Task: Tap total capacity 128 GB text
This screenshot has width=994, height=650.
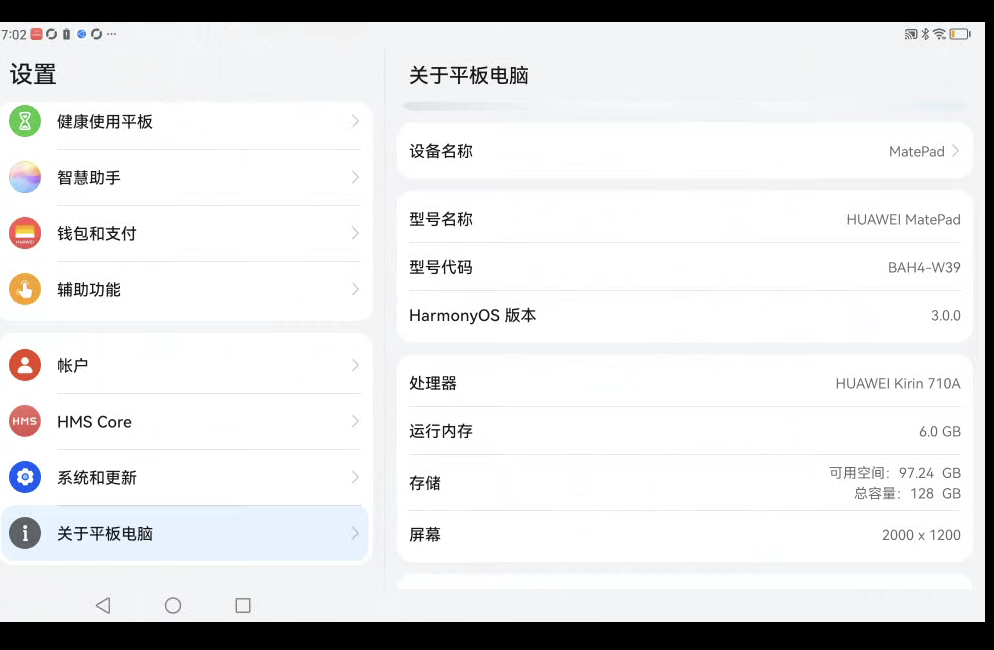Action: (907, 493)
